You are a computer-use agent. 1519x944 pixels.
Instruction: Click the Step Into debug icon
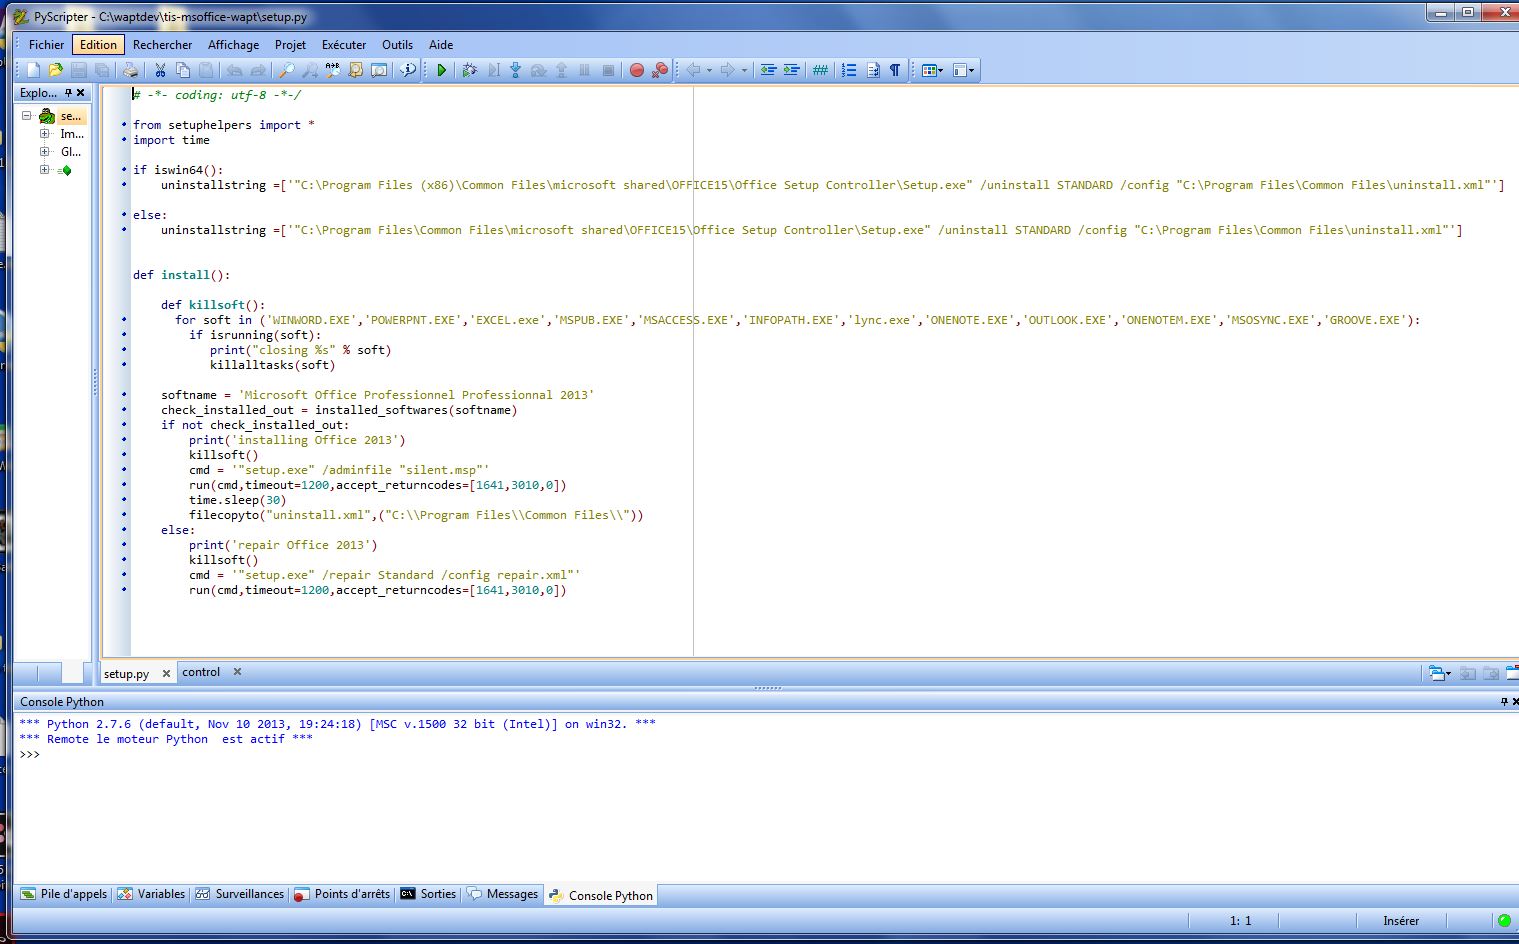[515, 70]
